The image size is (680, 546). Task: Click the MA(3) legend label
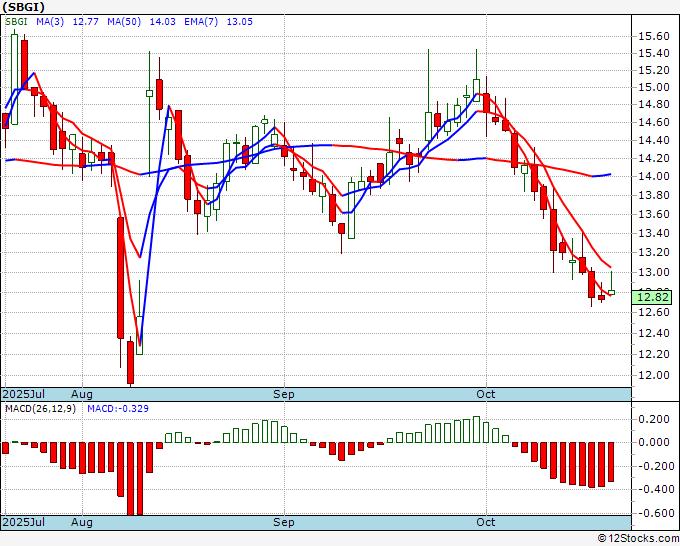50,22
